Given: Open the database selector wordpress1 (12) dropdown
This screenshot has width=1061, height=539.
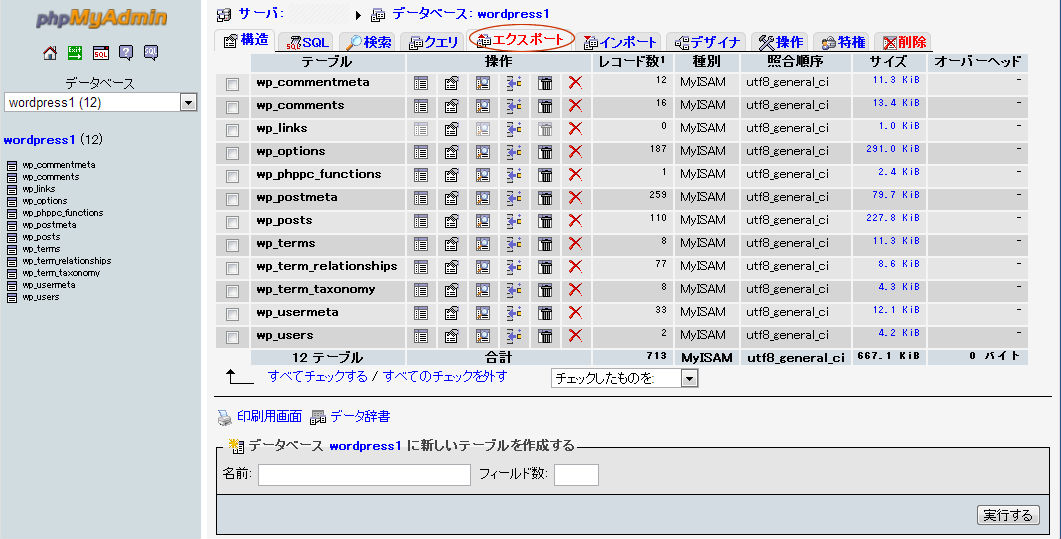Looking at the screenshot, I should (100, 103).
